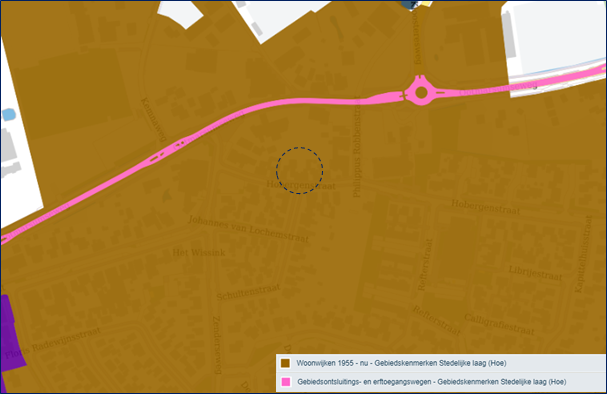Click the brown Woonwijken legend swatch

pos(285,363)
